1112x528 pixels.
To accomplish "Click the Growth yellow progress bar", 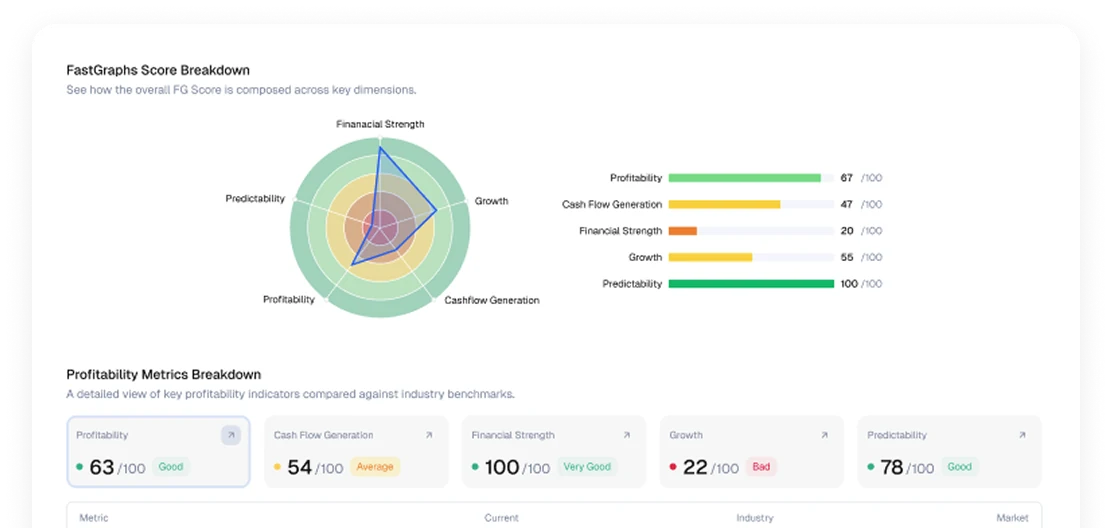I will click(x=710, y=257).
